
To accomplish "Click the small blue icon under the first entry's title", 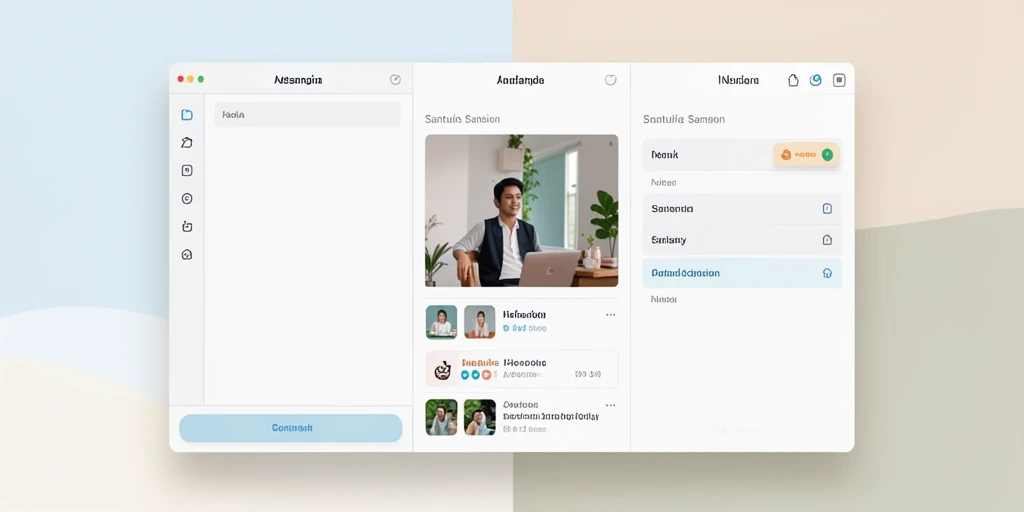I will (x=507, y=328).
